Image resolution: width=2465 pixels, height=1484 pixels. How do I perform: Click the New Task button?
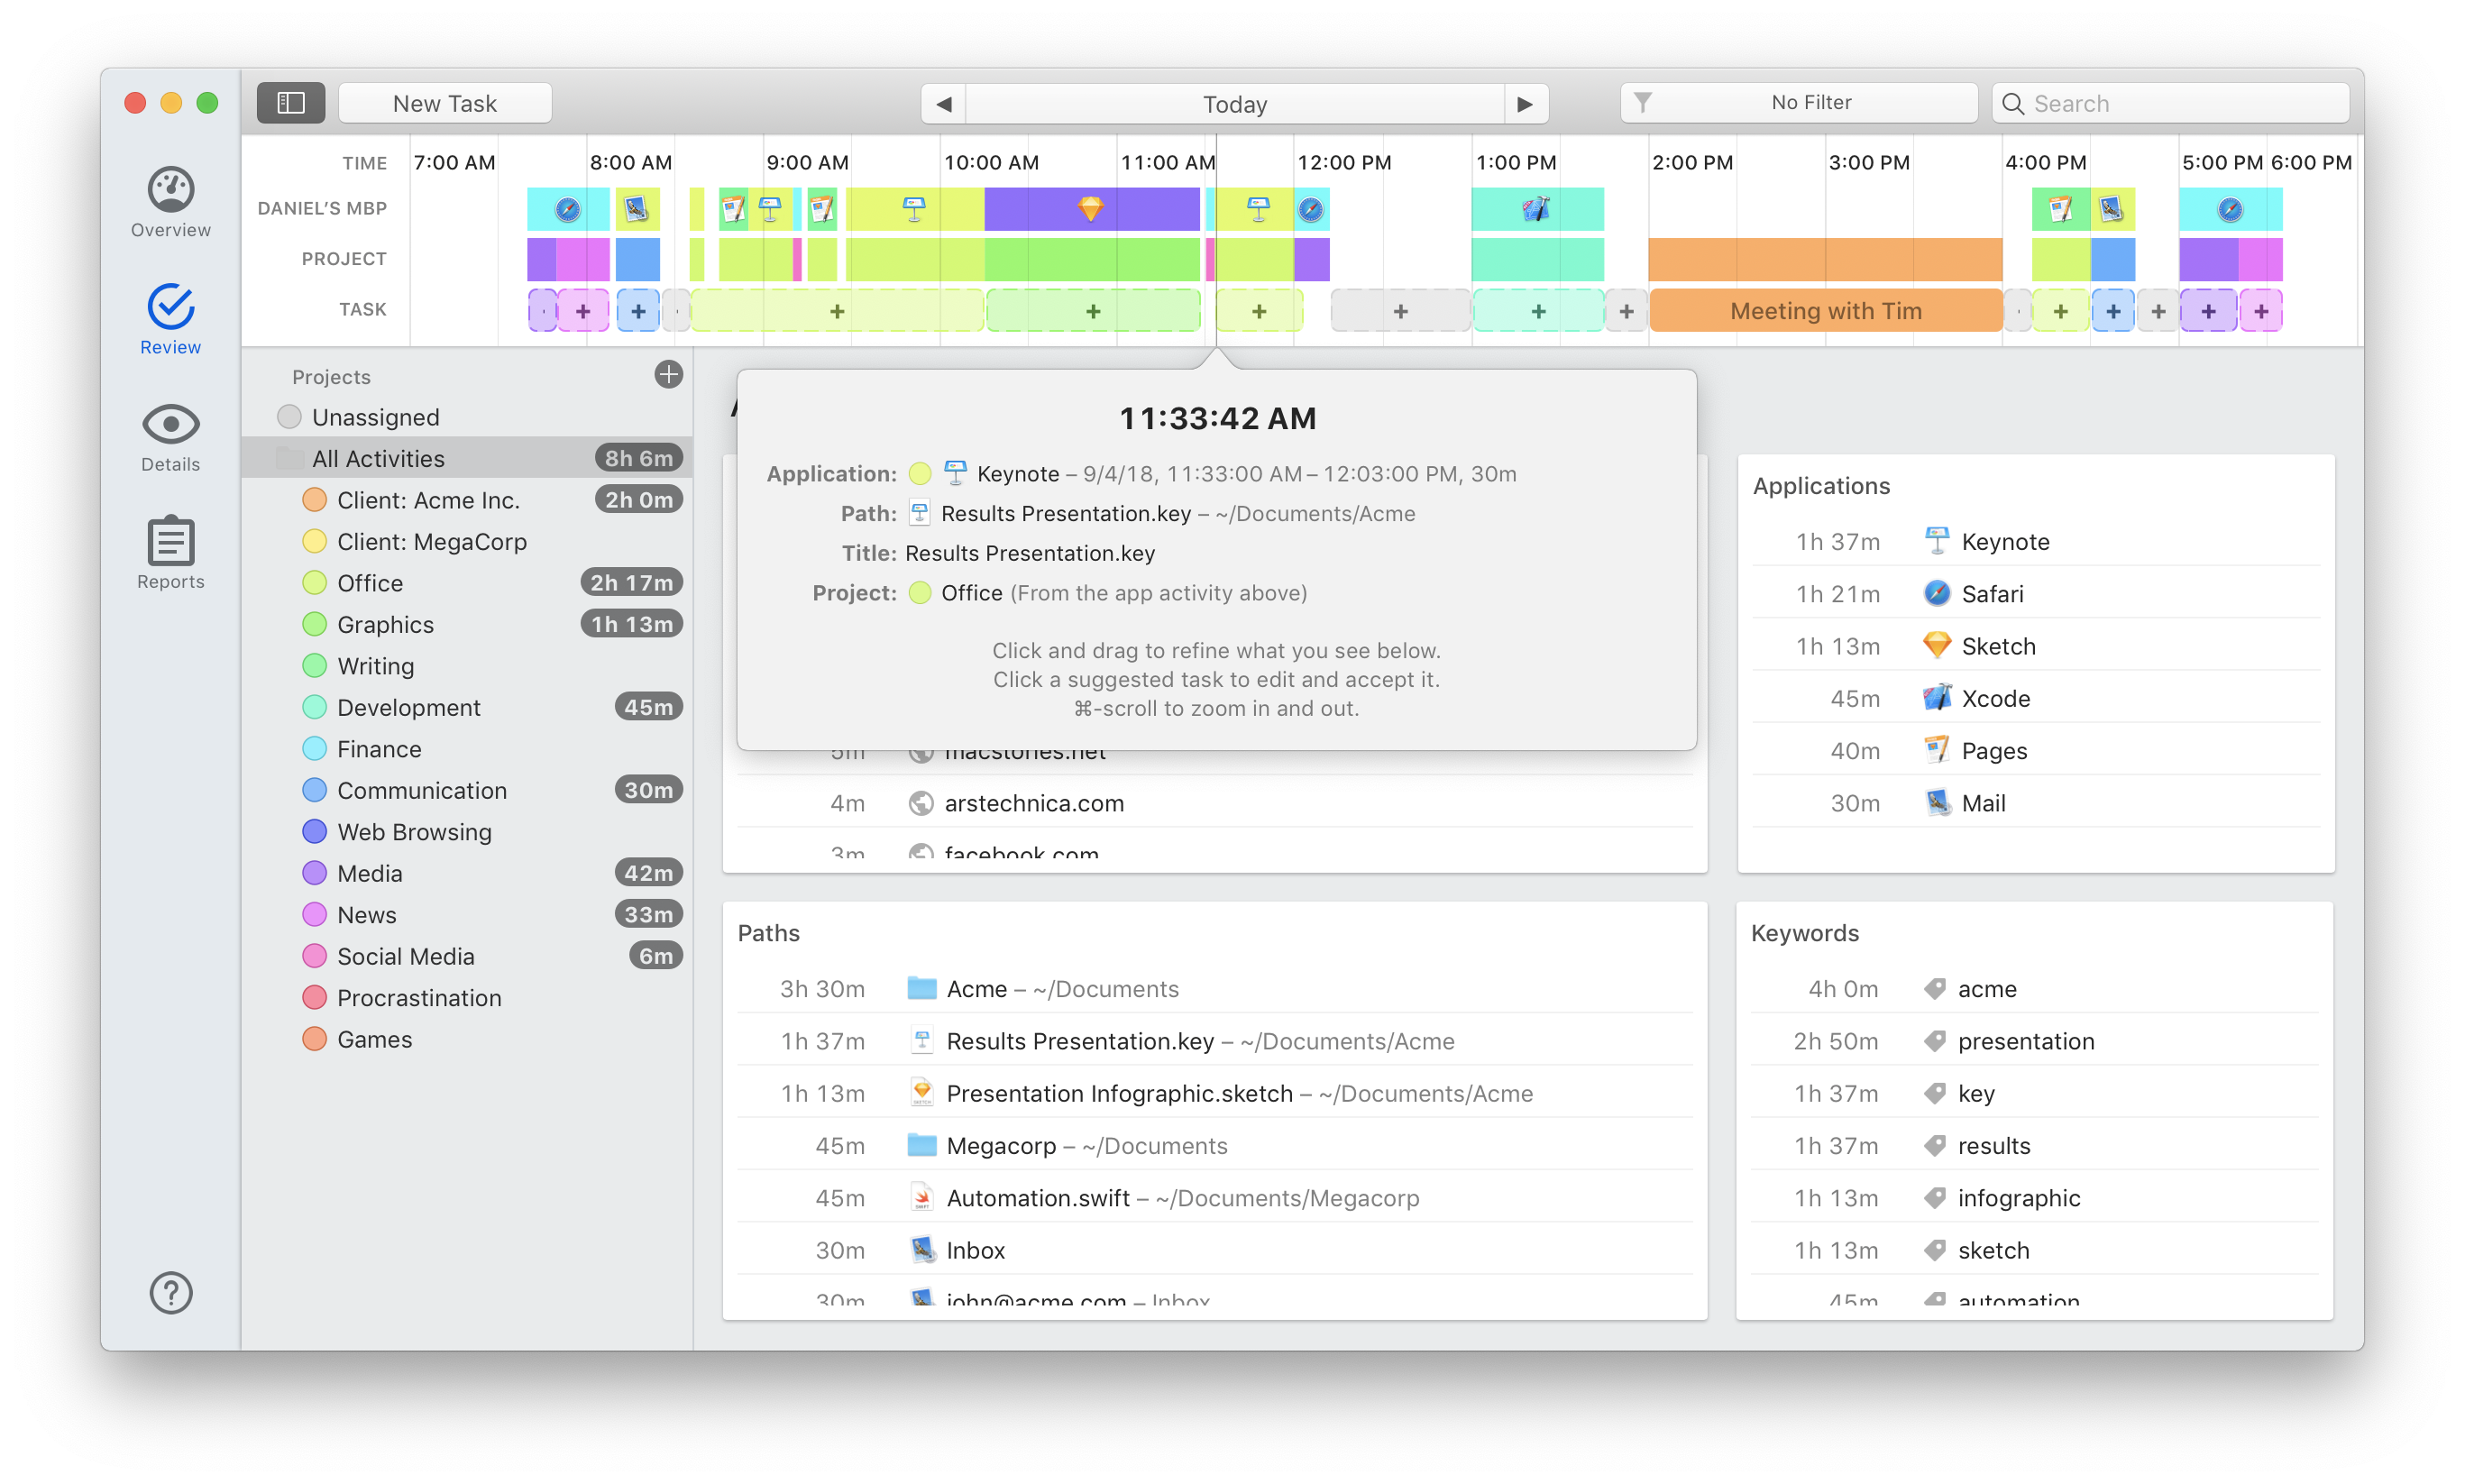pyautogui.click(x=444, y=103)
